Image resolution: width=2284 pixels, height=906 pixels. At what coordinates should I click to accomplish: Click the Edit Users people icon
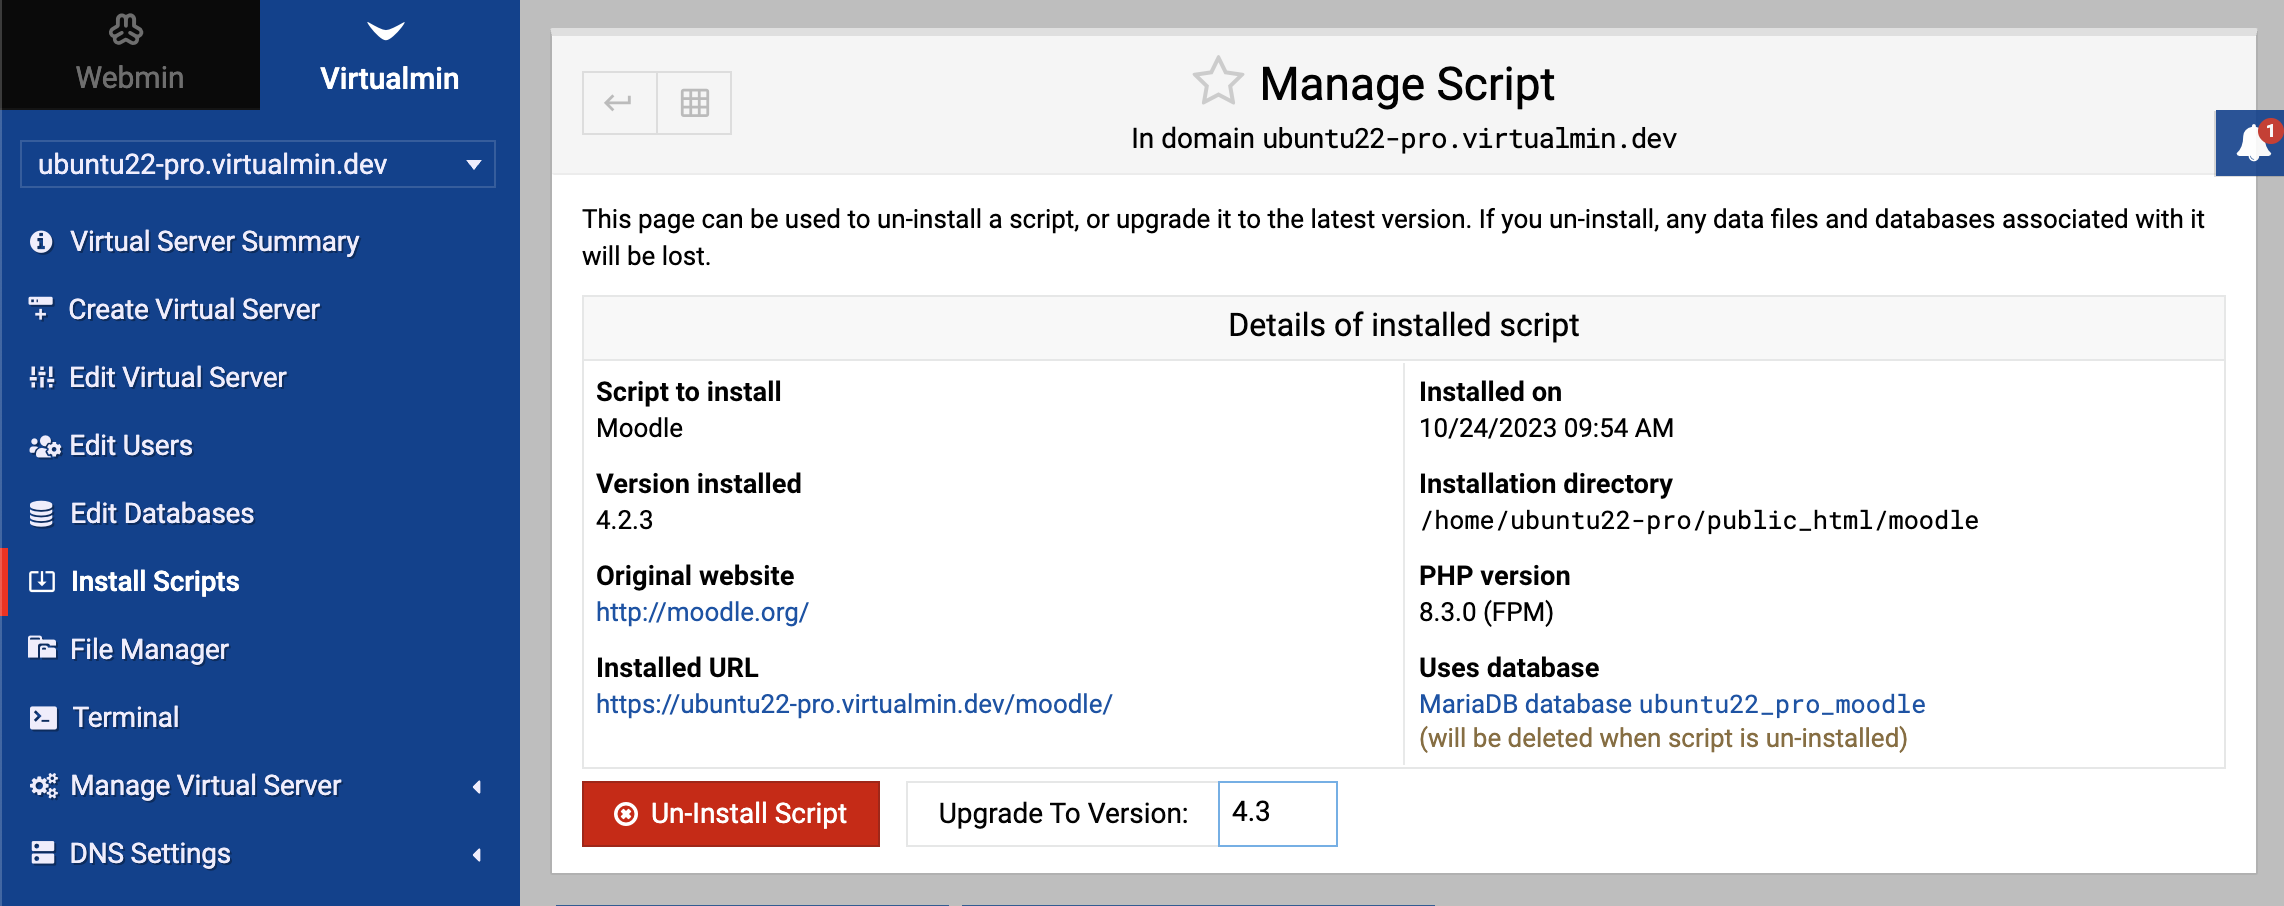[44, 446]
